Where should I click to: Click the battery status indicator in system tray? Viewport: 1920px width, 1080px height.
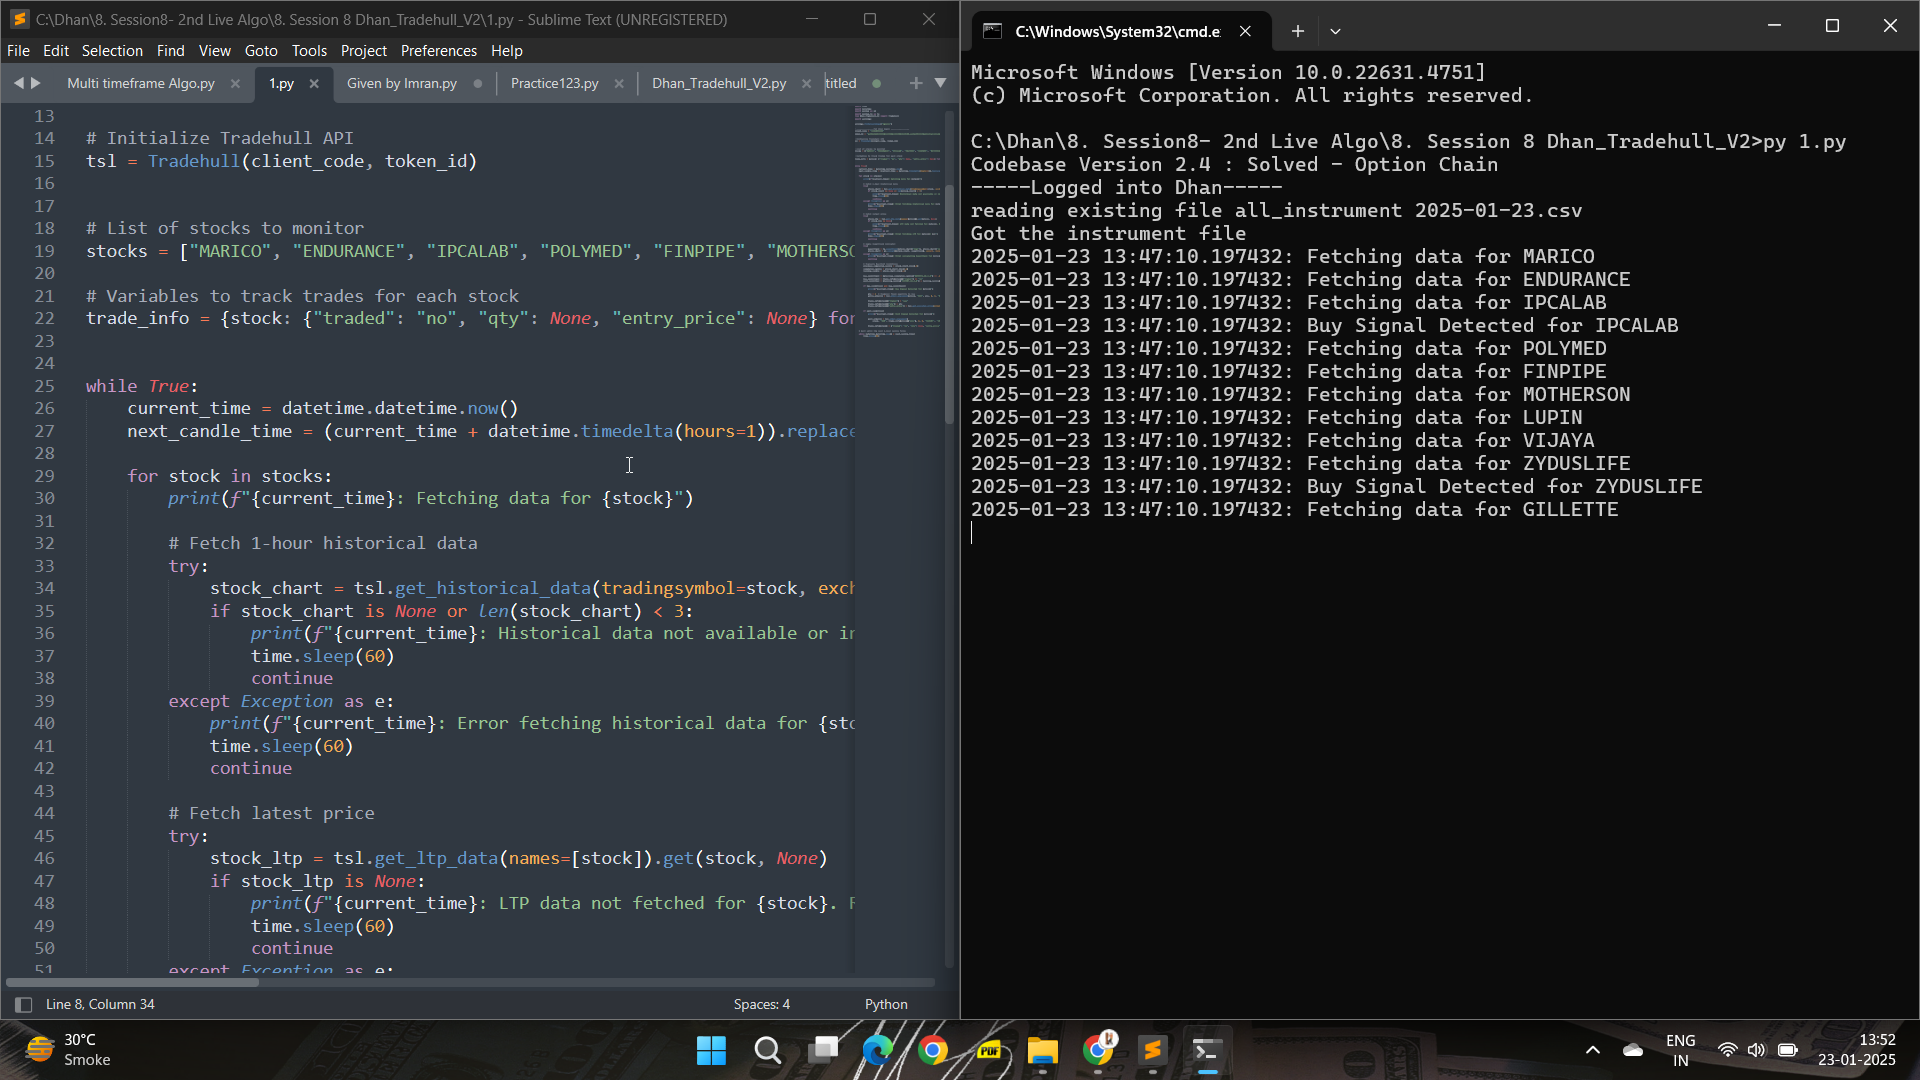[1788, 1051]
